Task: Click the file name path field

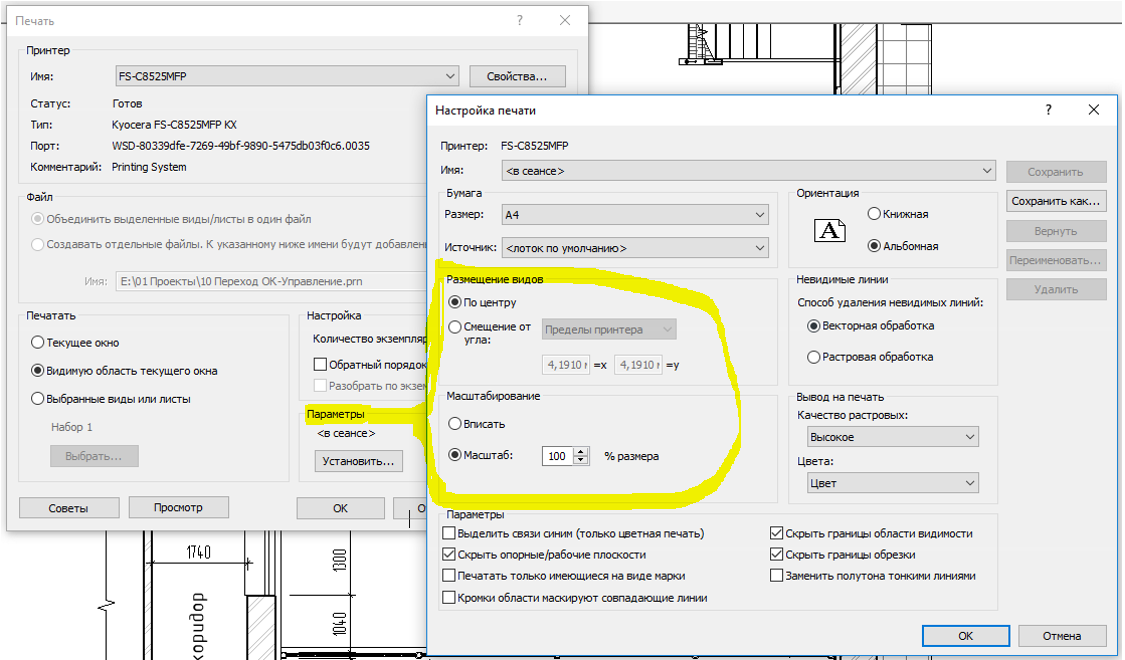Action: tap(273, 281)
